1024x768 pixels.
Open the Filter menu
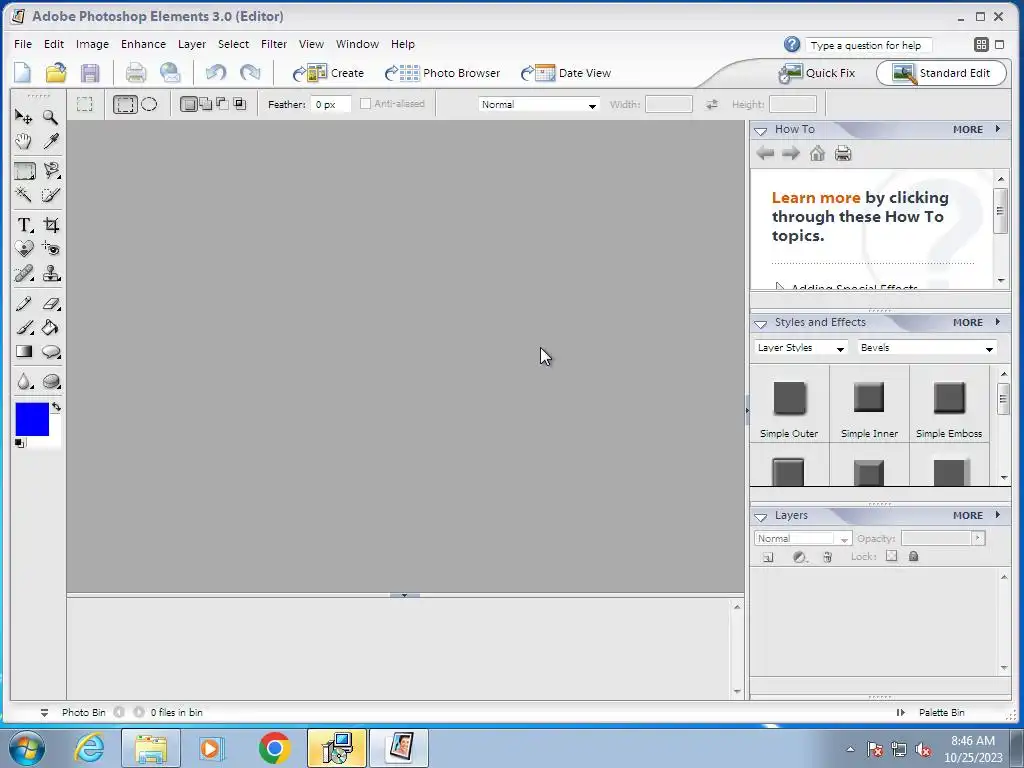274,44
